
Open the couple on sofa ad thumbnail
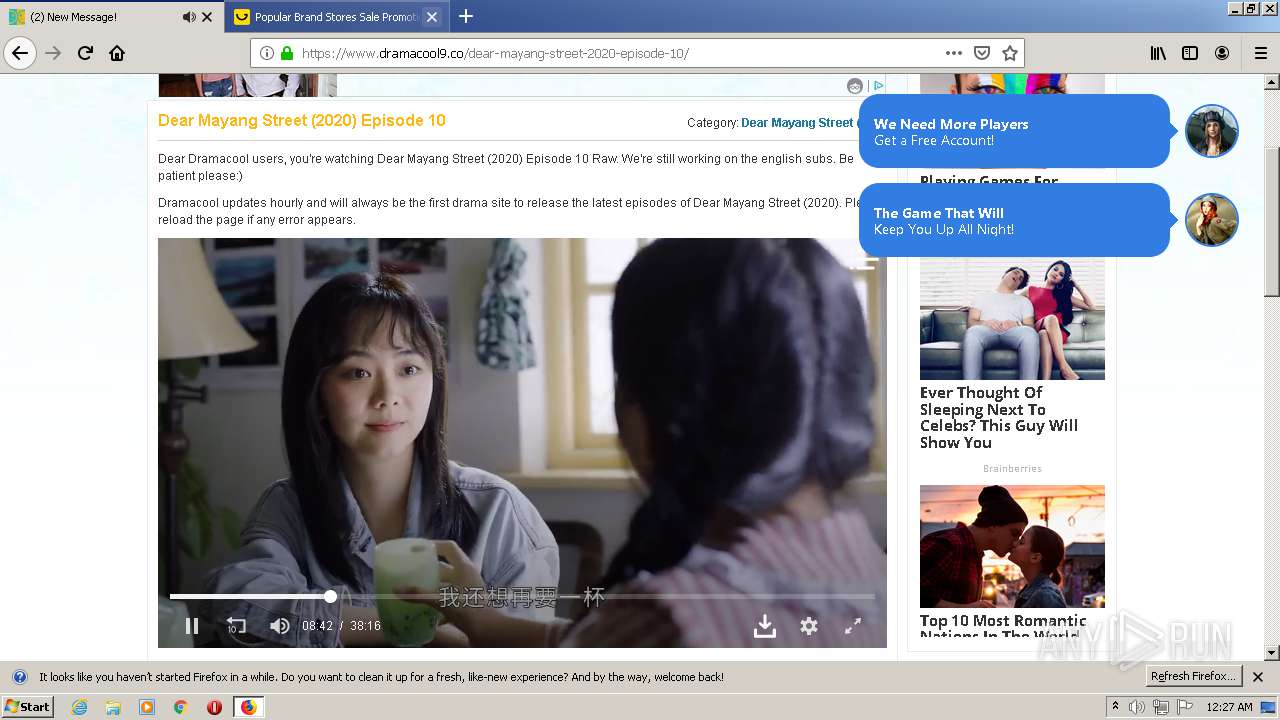click(x=1012, y=319)
